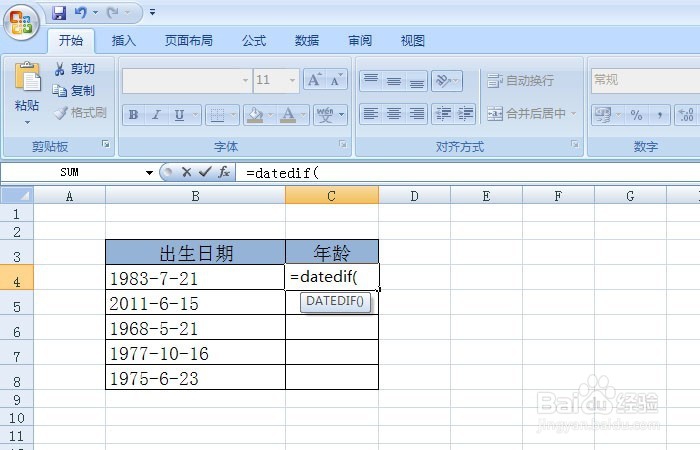Save the workbook with the floppy icon
Viewport: 700px width, 450px height.
pos(59,12)
